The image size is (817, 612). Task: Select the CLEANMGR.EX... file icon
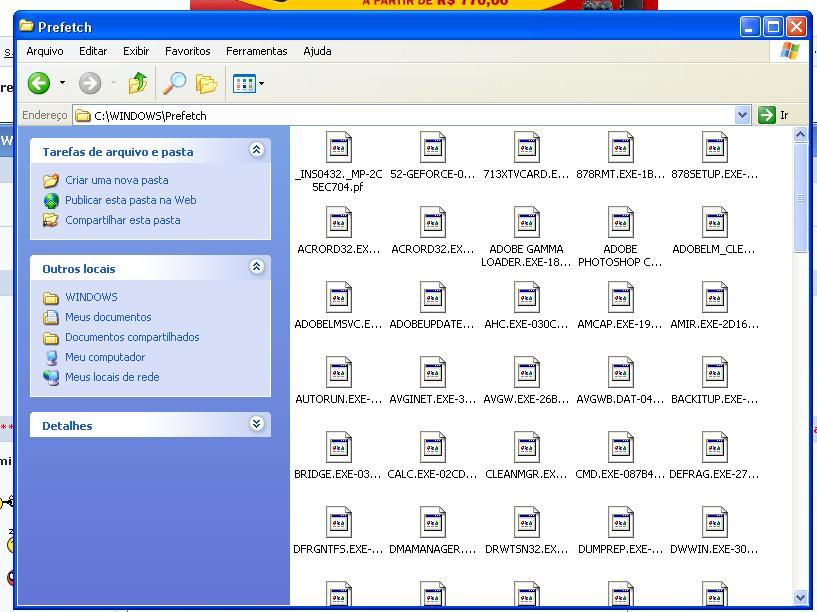pyautogui.click(x=527, y=447)
